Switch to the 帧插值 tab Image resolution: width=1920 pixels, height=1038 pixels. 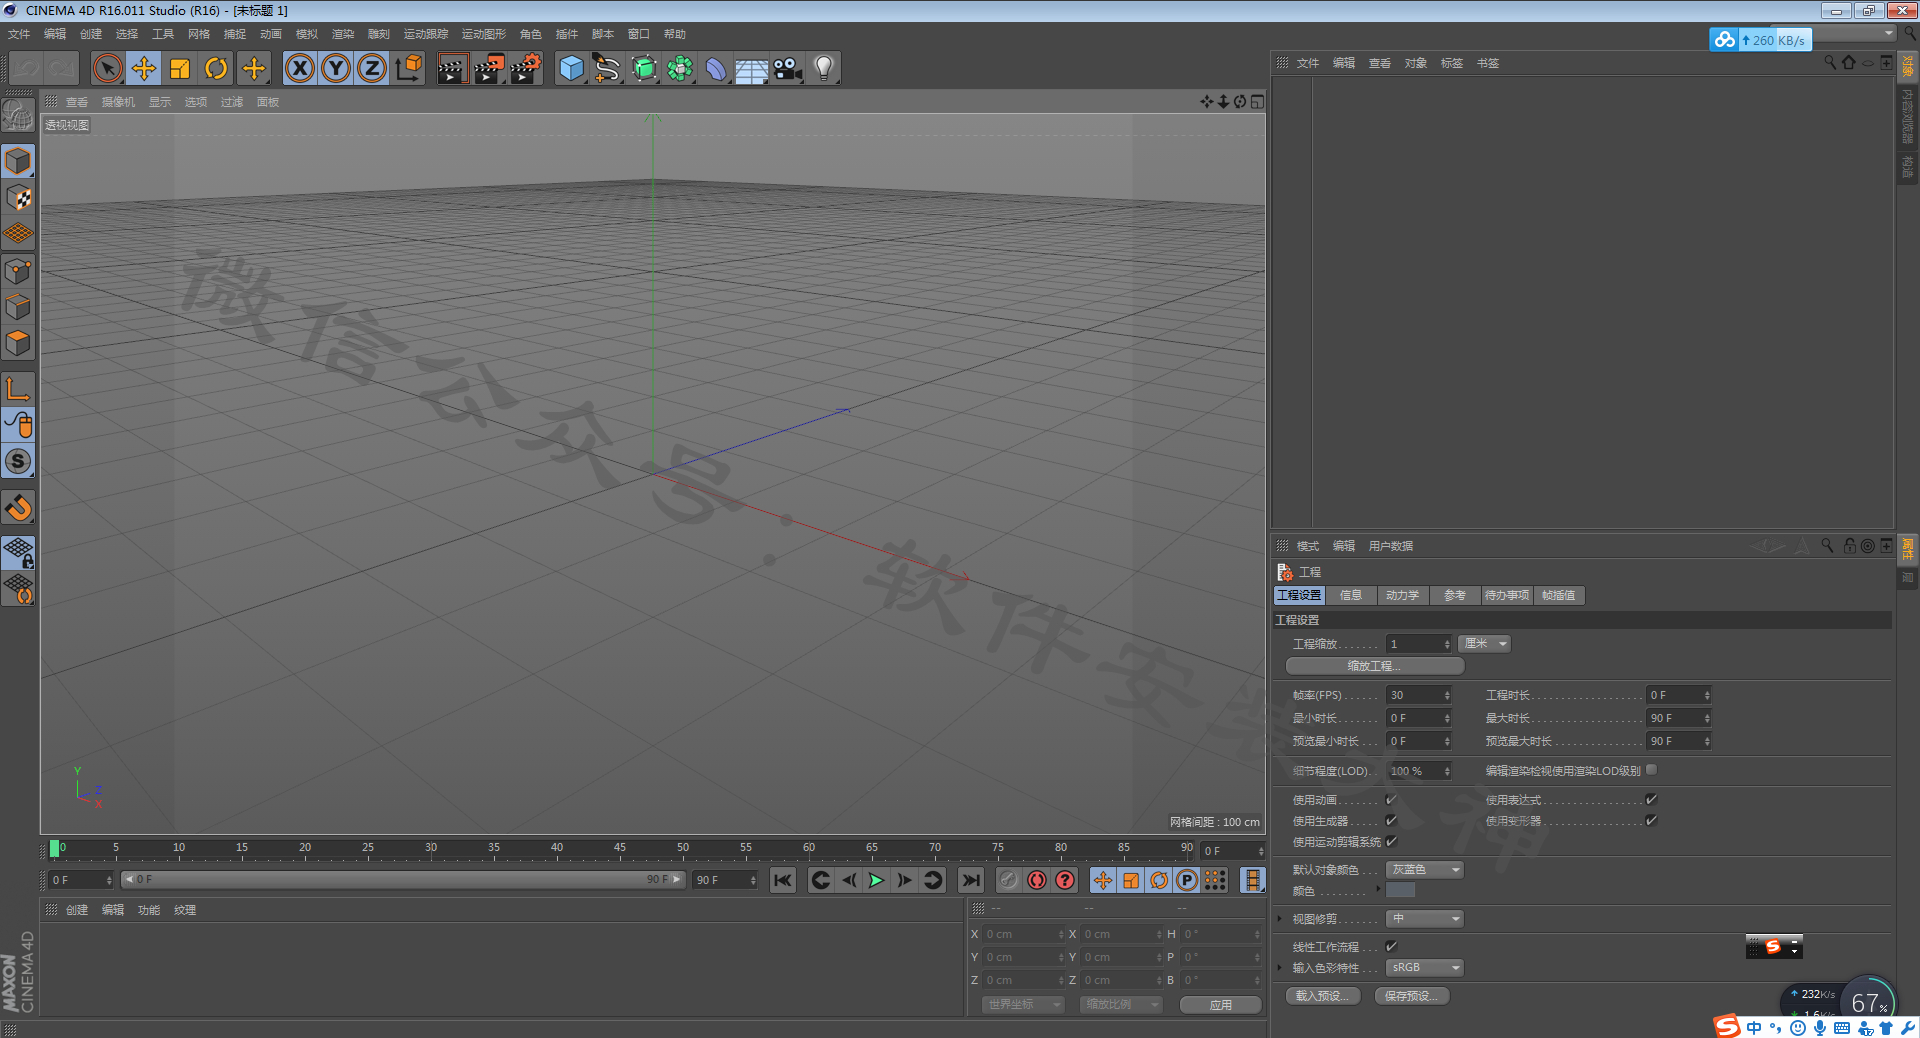pyautogui.click(x=1558, y=595)
